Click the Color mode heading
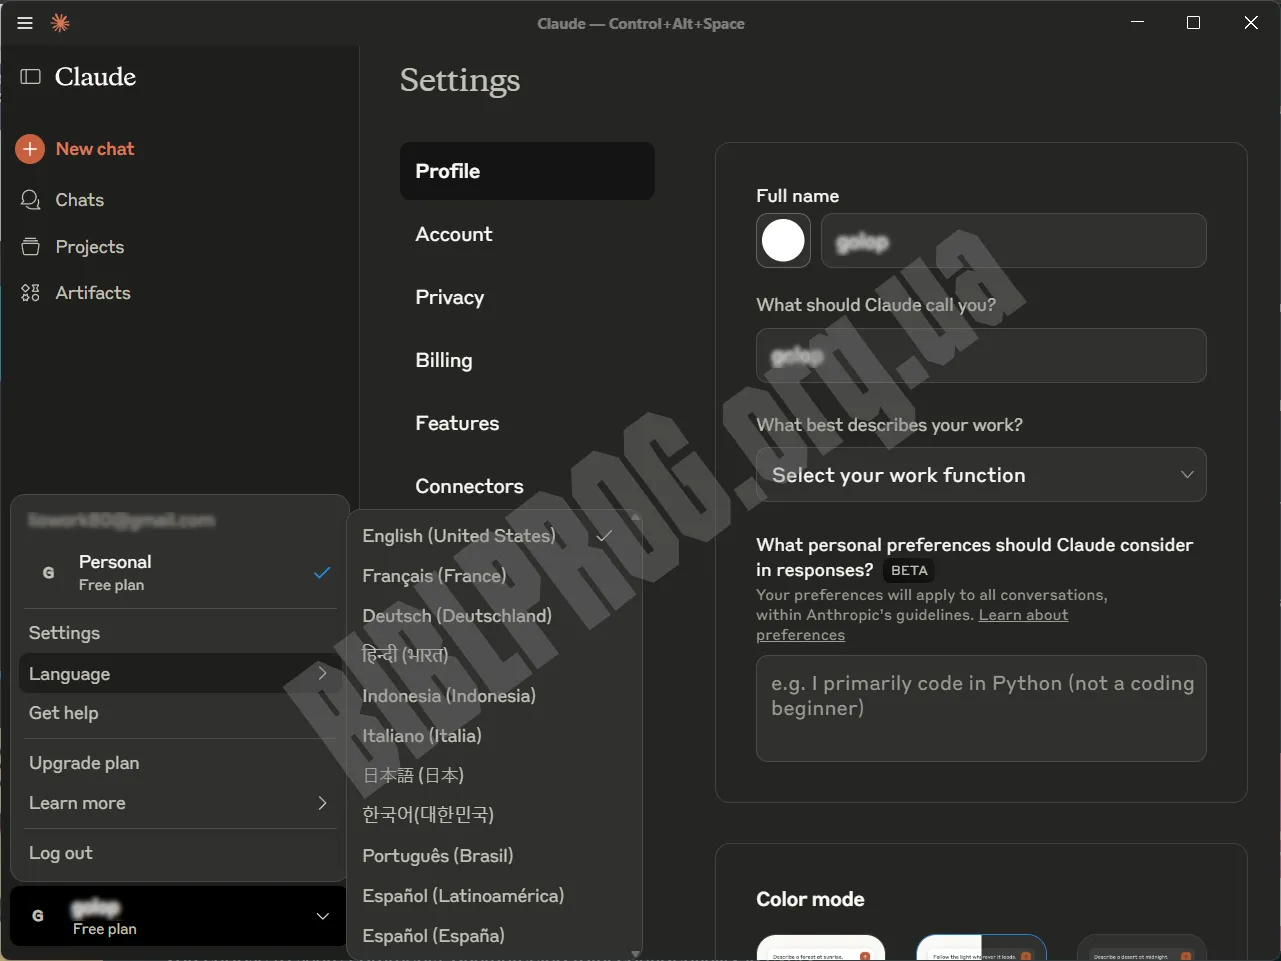The image size is (1281, 961). (810, 899)
